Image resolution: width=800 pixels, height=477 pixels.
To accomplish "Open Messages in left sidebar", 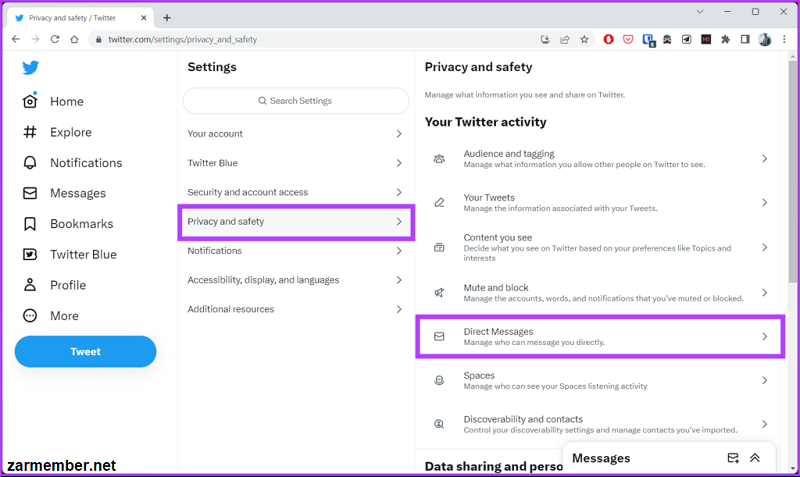I will (x=64, y=193).
